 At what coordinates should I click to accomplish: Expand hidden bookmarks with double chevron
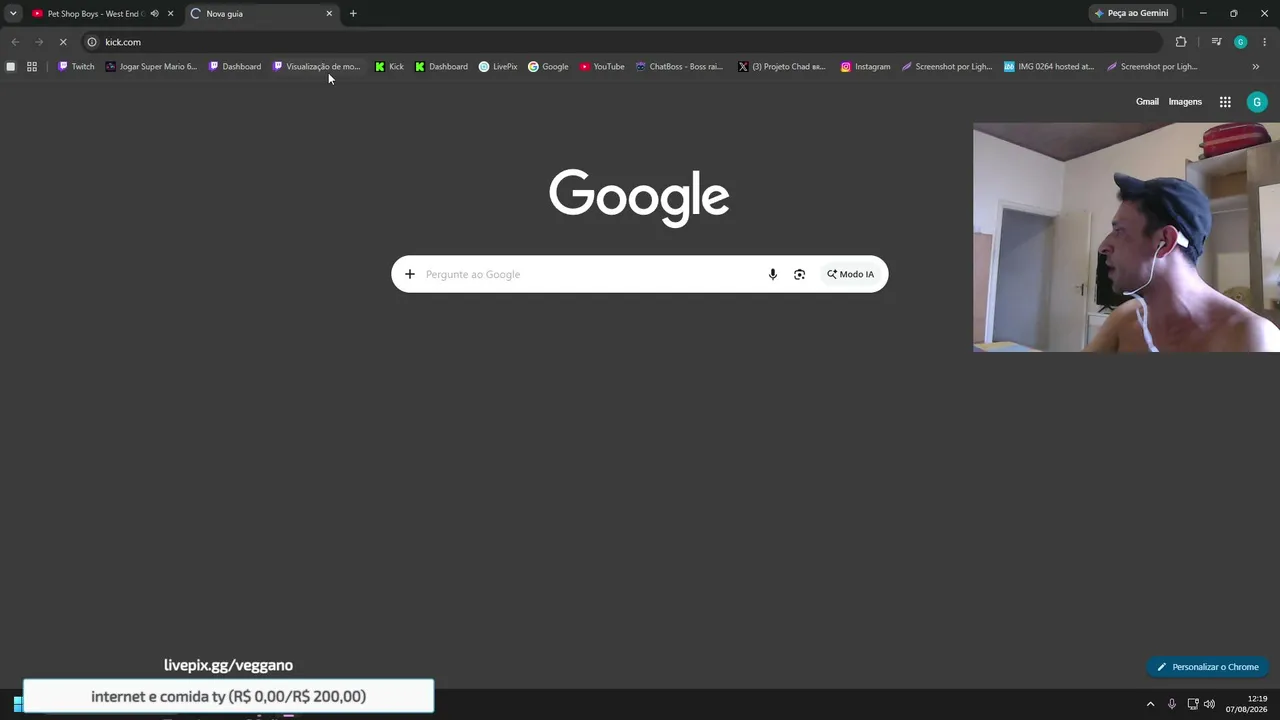coord(1256,67)
